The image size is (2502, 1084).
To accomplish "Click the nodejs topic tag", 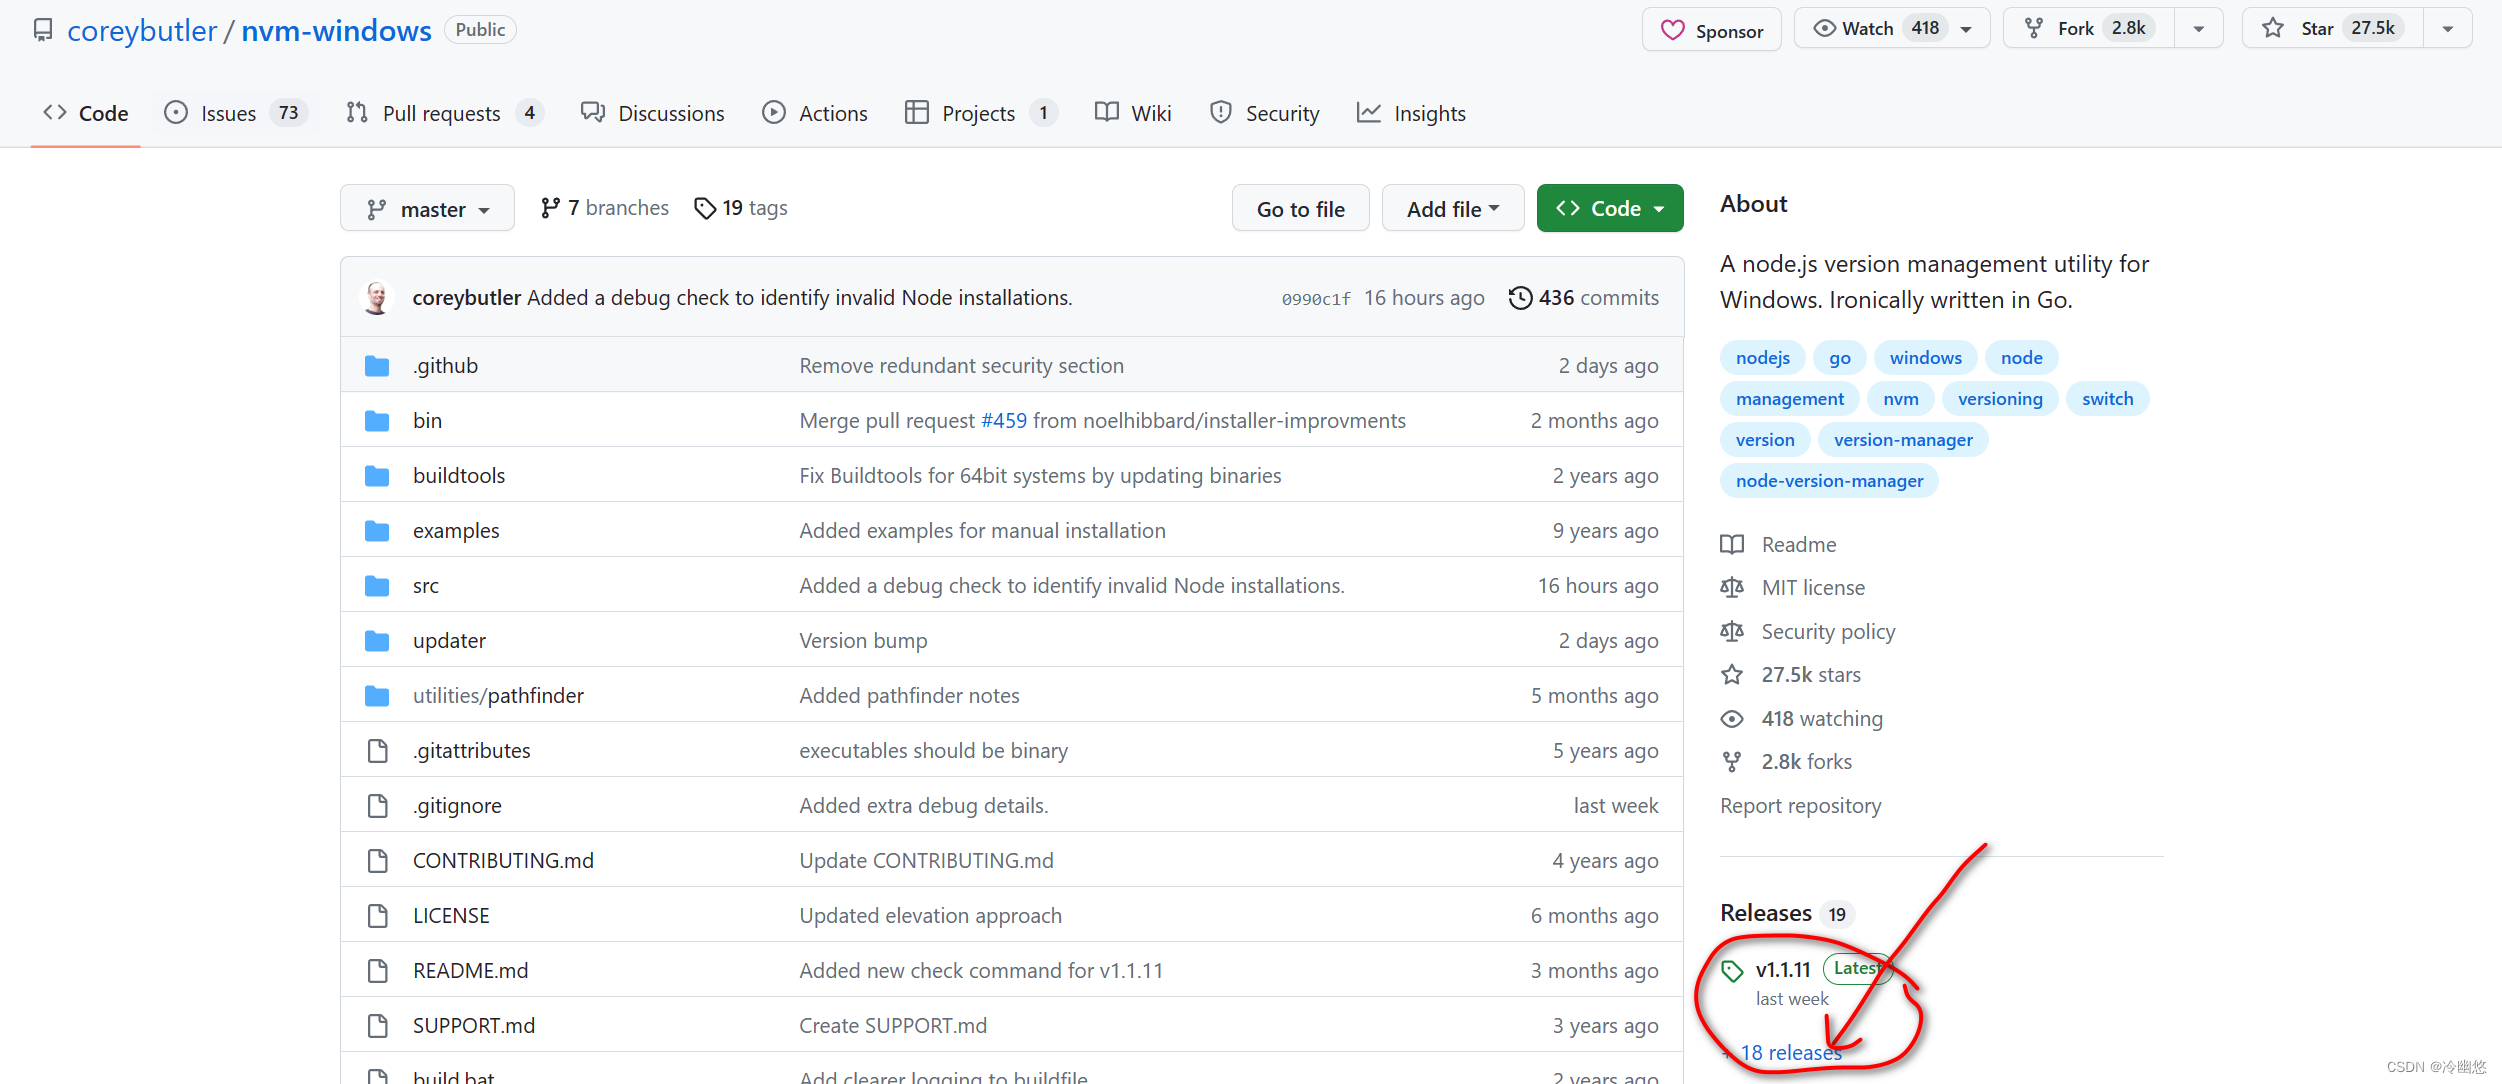I will (1762, 358).
